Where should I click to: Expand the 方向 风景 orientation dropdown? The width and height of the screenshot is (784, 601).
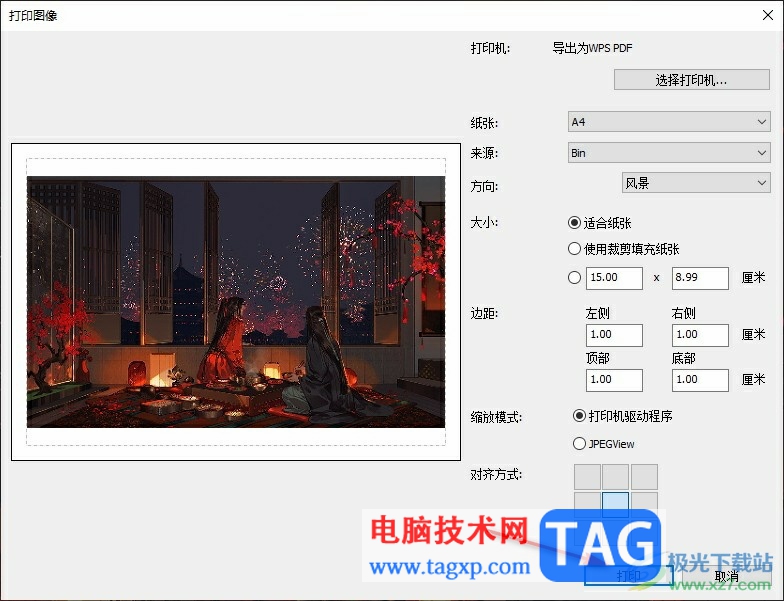click(x=696, y=183)
